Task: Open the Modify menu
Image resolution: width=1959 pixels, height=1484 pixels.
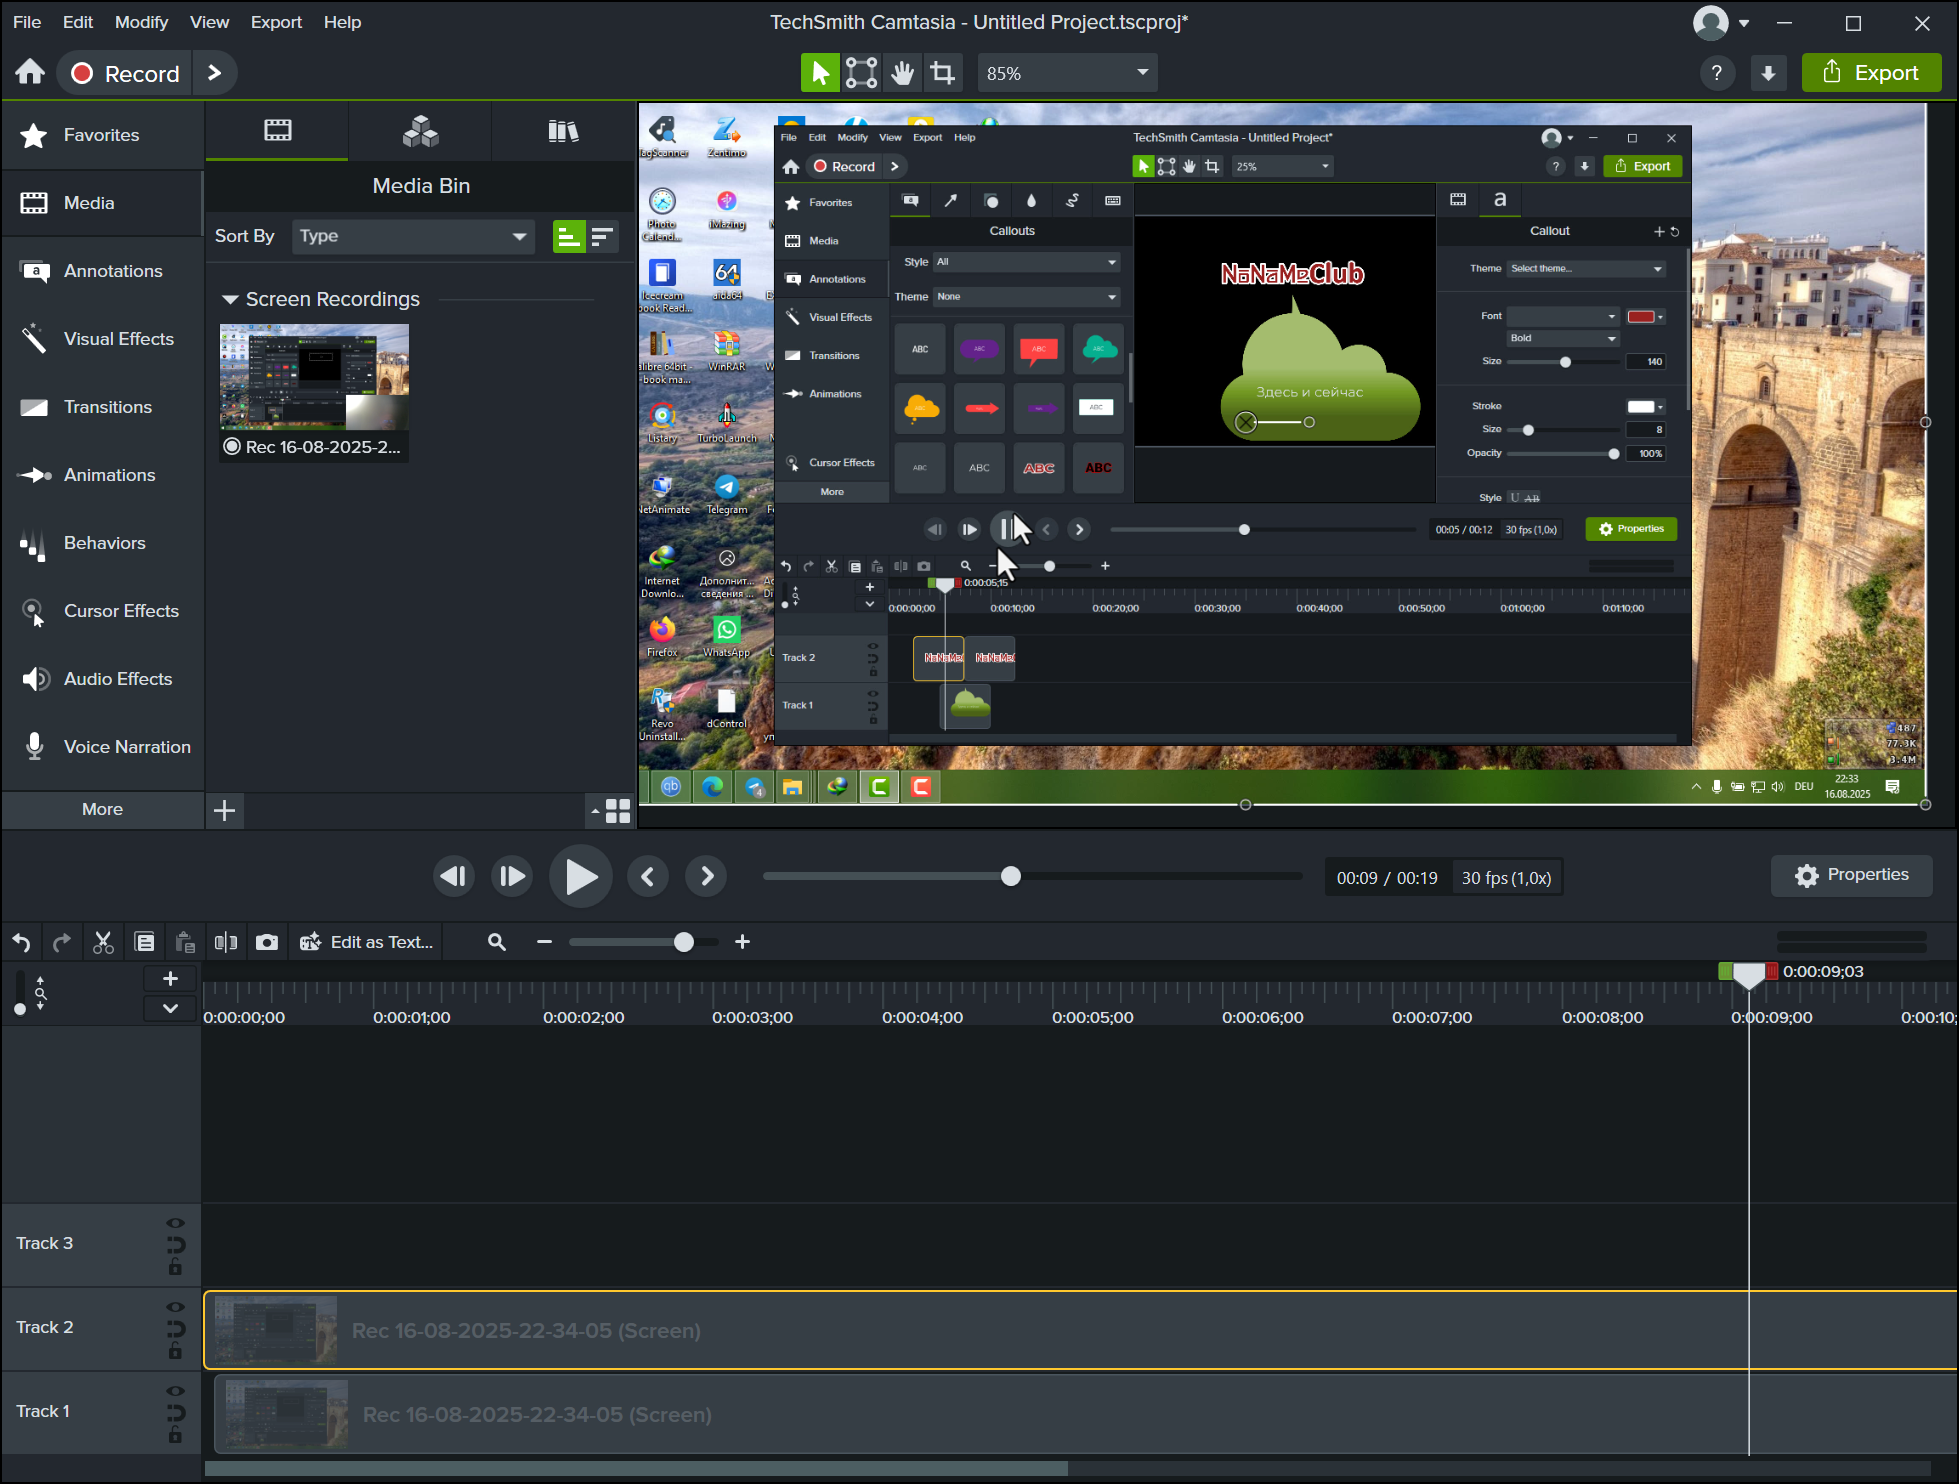Action: [141, 22]
